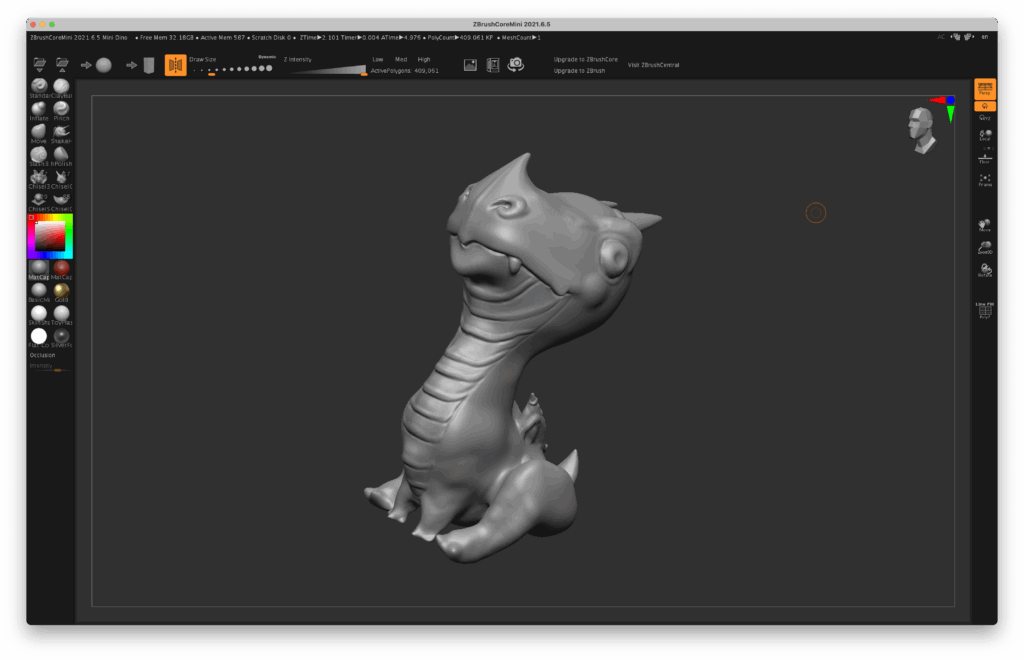Click the Move view navigation icon
This screenshot has width=1024, height=660.
pos(985,225)
